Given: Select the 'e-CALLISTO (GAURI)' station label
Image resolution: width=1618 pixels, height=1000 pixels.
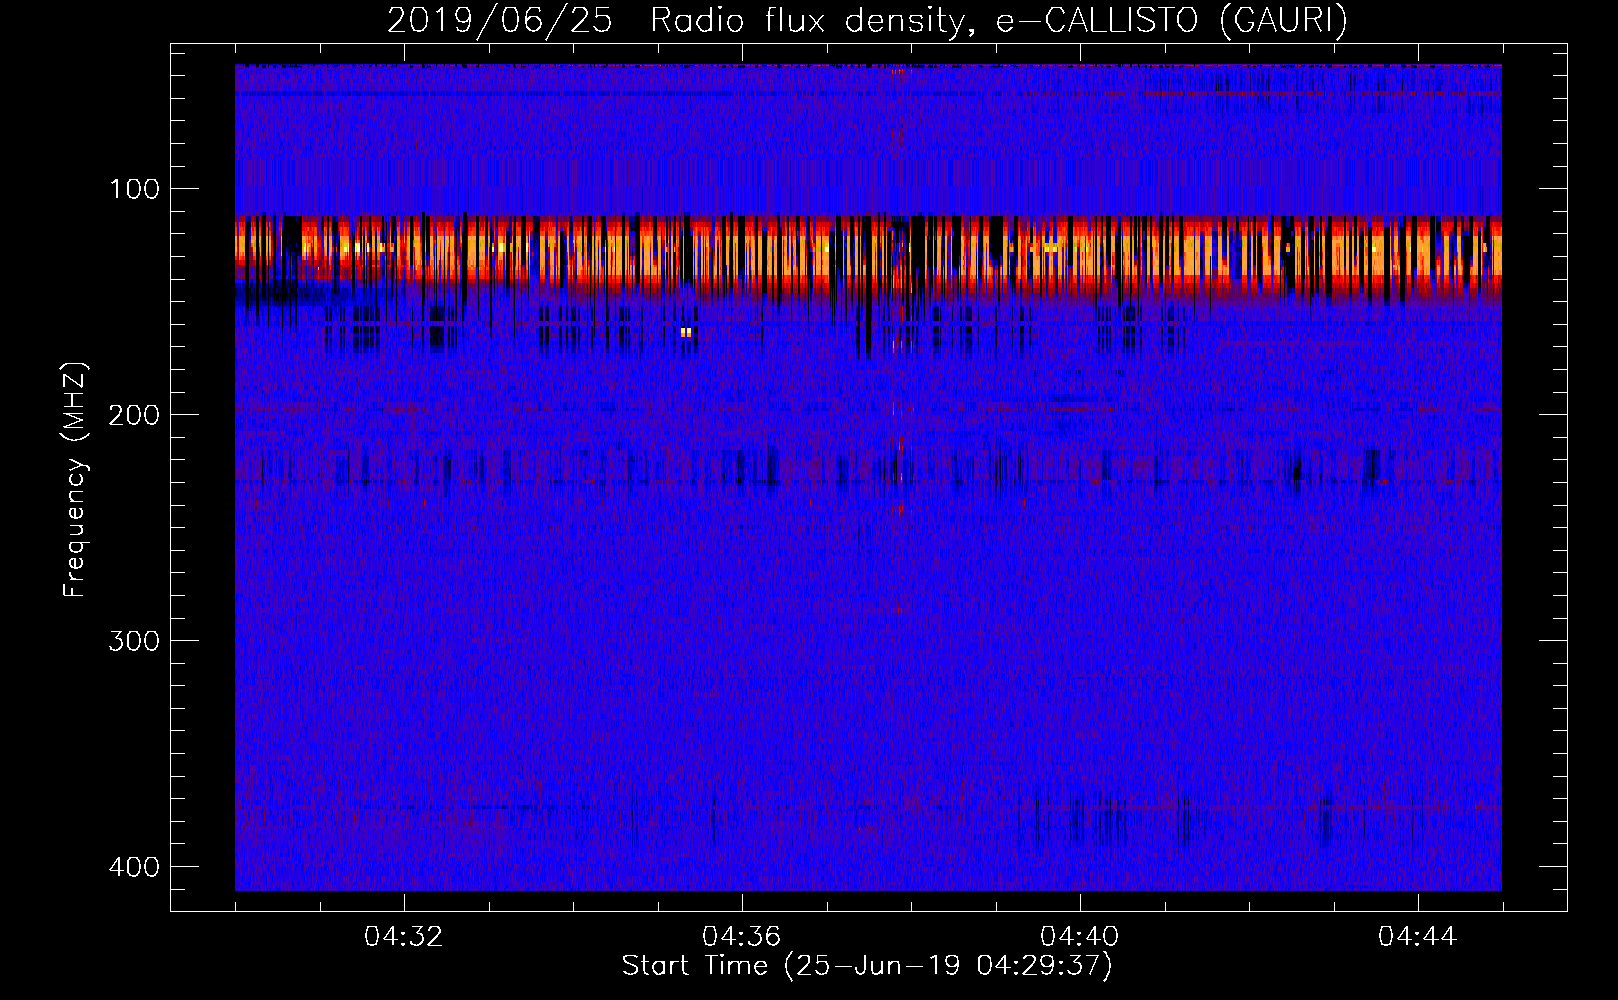Looking at the screenshot, I should pos(1171,20).
